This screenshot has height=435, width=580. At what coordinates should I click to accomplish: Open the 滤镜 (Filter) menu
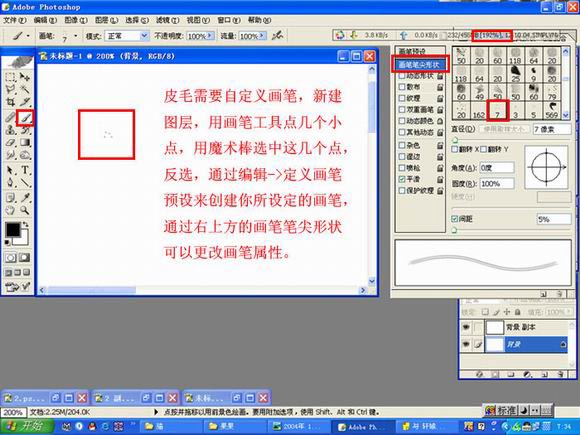(167, 20)
